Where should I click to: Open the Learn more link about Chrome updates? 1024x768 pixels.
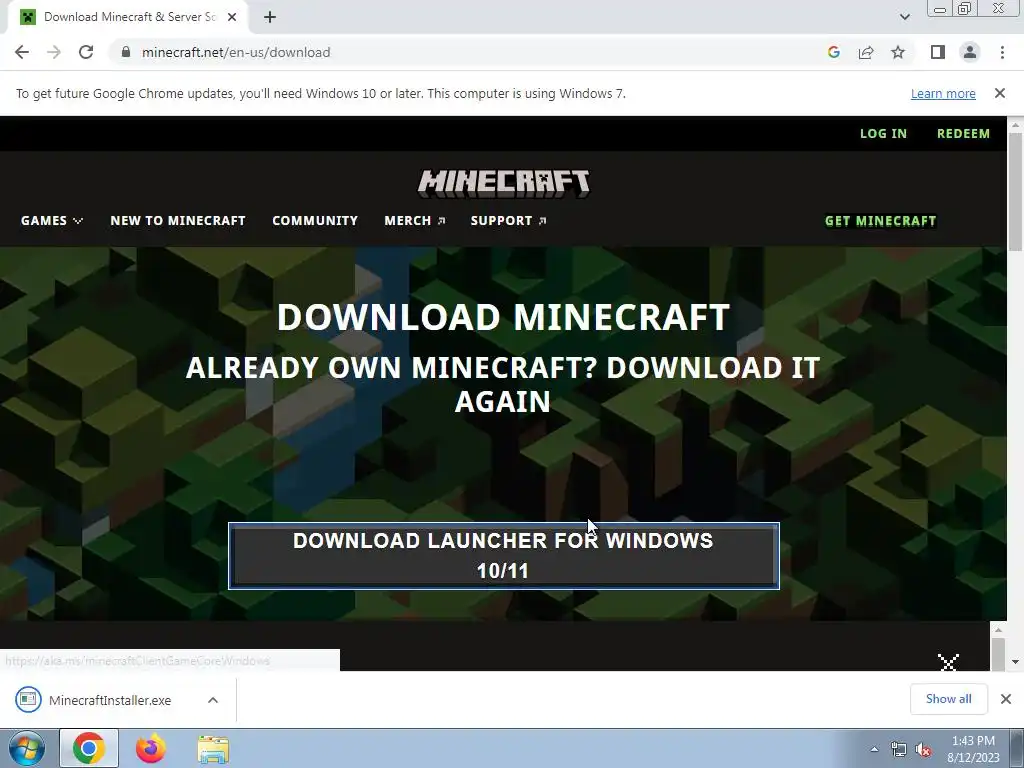943,93
